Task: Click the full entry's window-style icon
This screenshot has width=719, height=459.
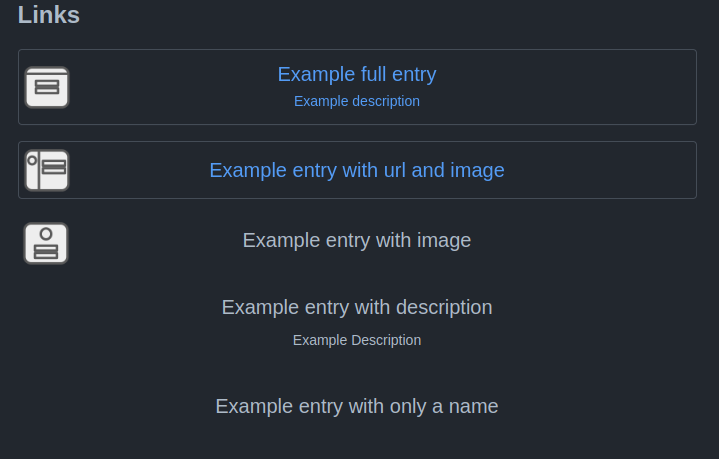Action: pos(46,87)
